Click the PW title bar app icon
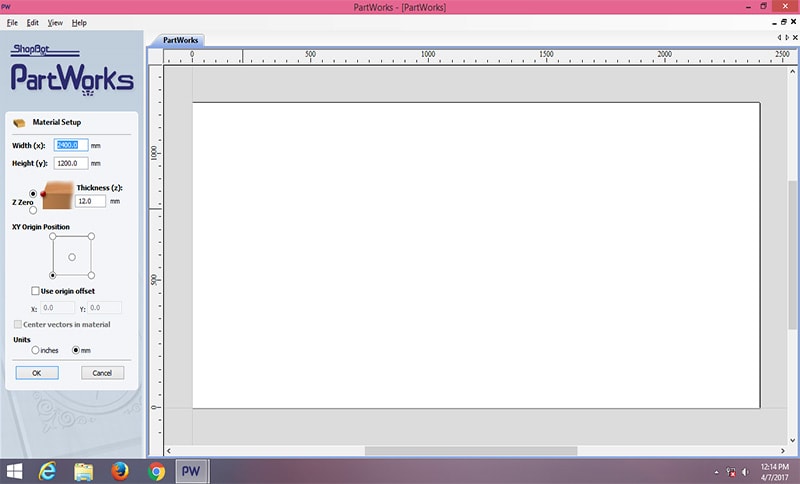This screenshot has height=484, width=800. click(6, 7)
